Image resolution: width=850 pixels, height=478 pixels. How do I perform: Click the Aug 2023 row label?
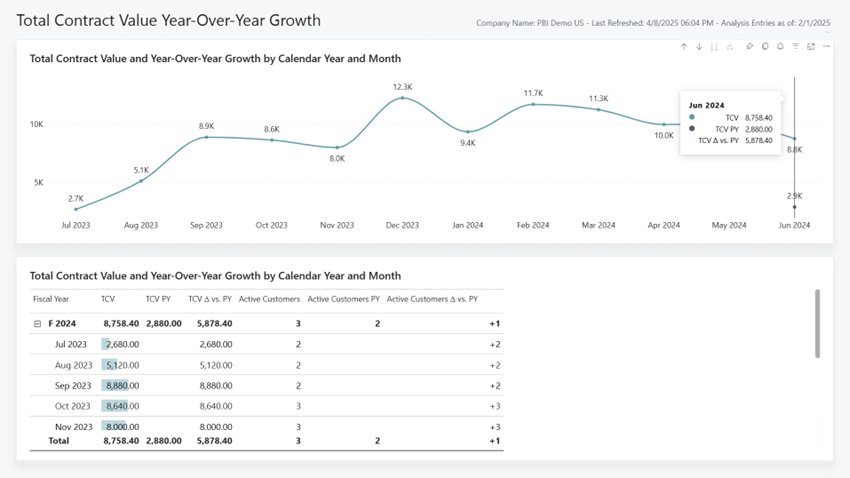pyautogui.click(x=73, y=365)
